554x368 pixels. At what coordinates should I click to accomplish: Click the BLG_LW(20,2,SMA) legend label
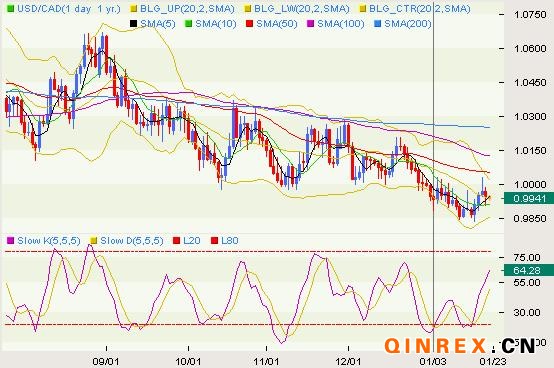click(302, 9)
